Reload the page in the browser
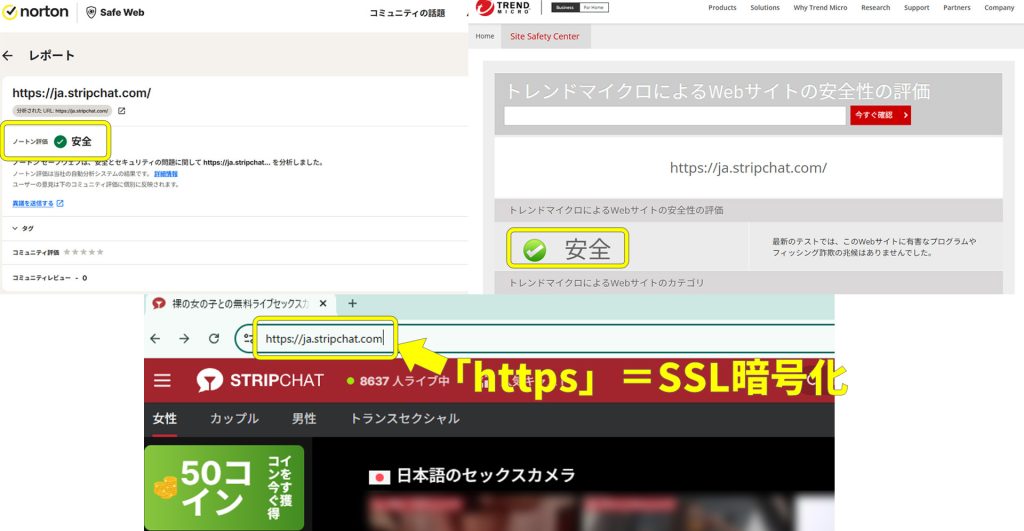Viewport: 1024px width, 531px height. (214, 338)
